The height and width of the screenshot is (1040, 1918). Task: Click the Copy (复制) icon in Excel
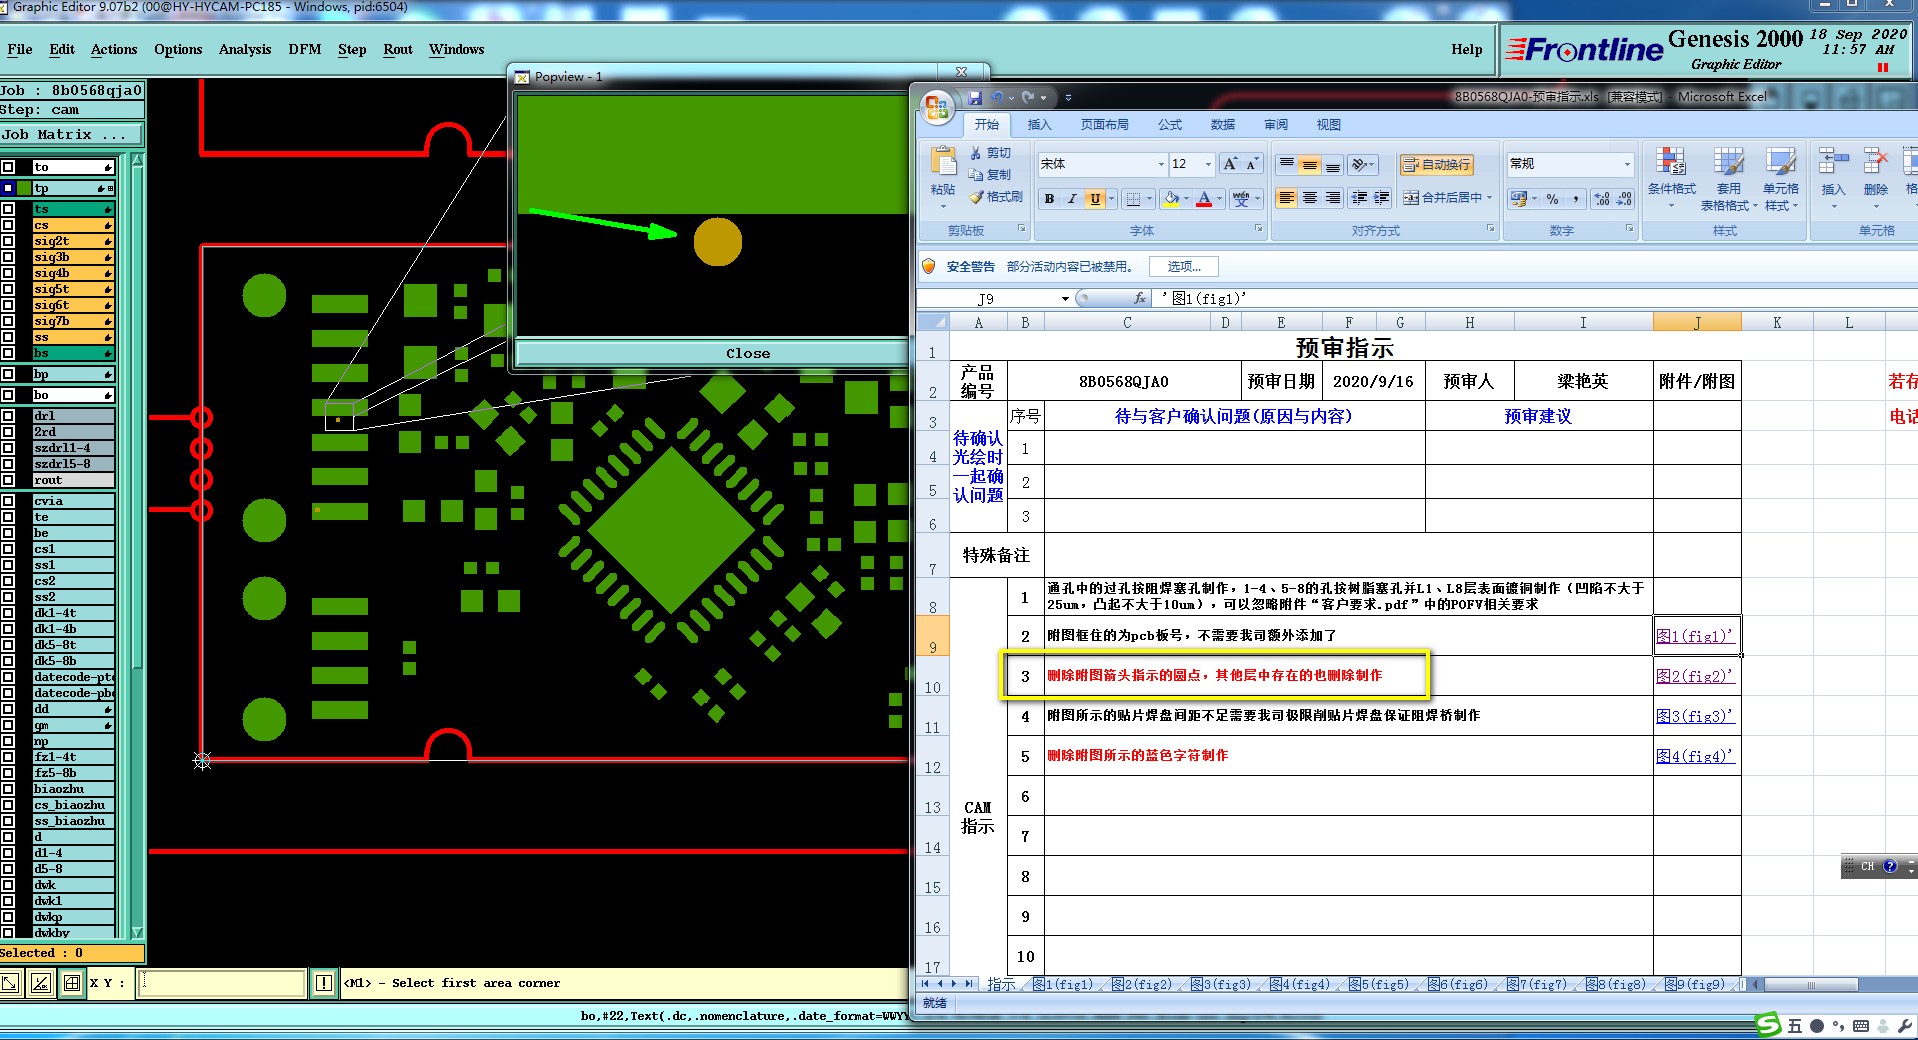(976, 174)
